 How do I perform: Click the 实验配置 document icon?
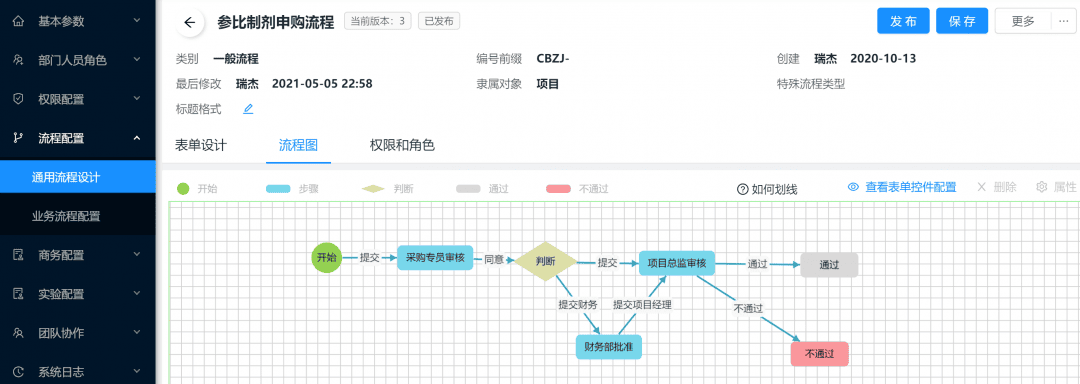tap(19, 295)
